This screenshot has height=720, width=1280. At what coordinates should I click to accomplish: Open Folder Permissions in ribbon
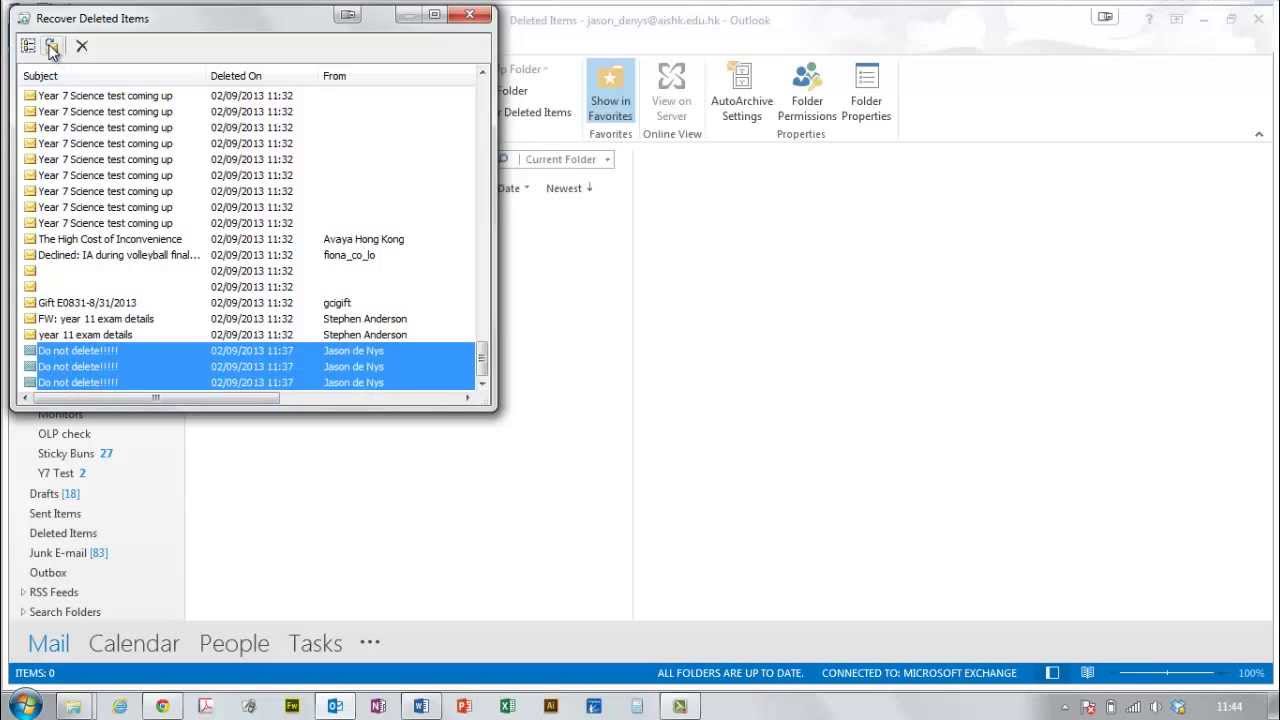tap(807, 91)
